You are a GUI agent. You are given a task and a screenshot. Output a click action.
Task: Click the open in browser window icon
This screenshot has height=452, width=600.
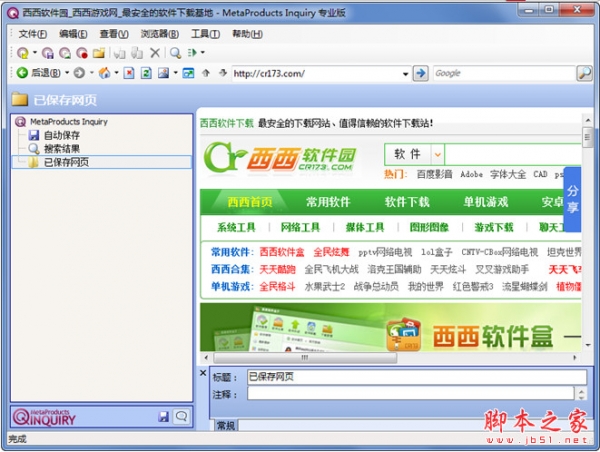(188, 73)
